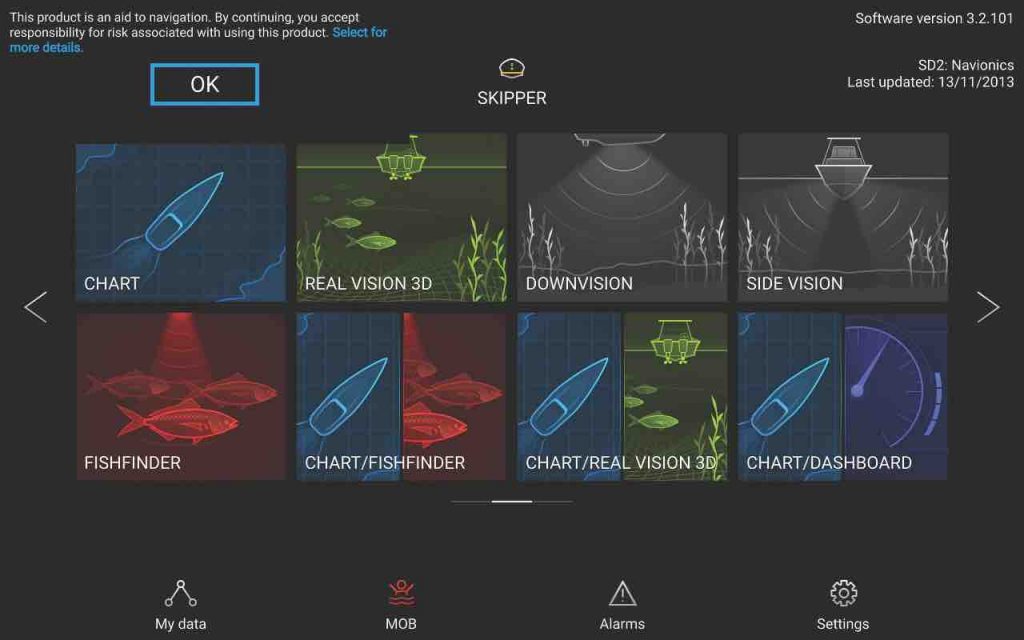Go to previous home page with left arrow
The image size is (1024, 640).
coord(35,307)
